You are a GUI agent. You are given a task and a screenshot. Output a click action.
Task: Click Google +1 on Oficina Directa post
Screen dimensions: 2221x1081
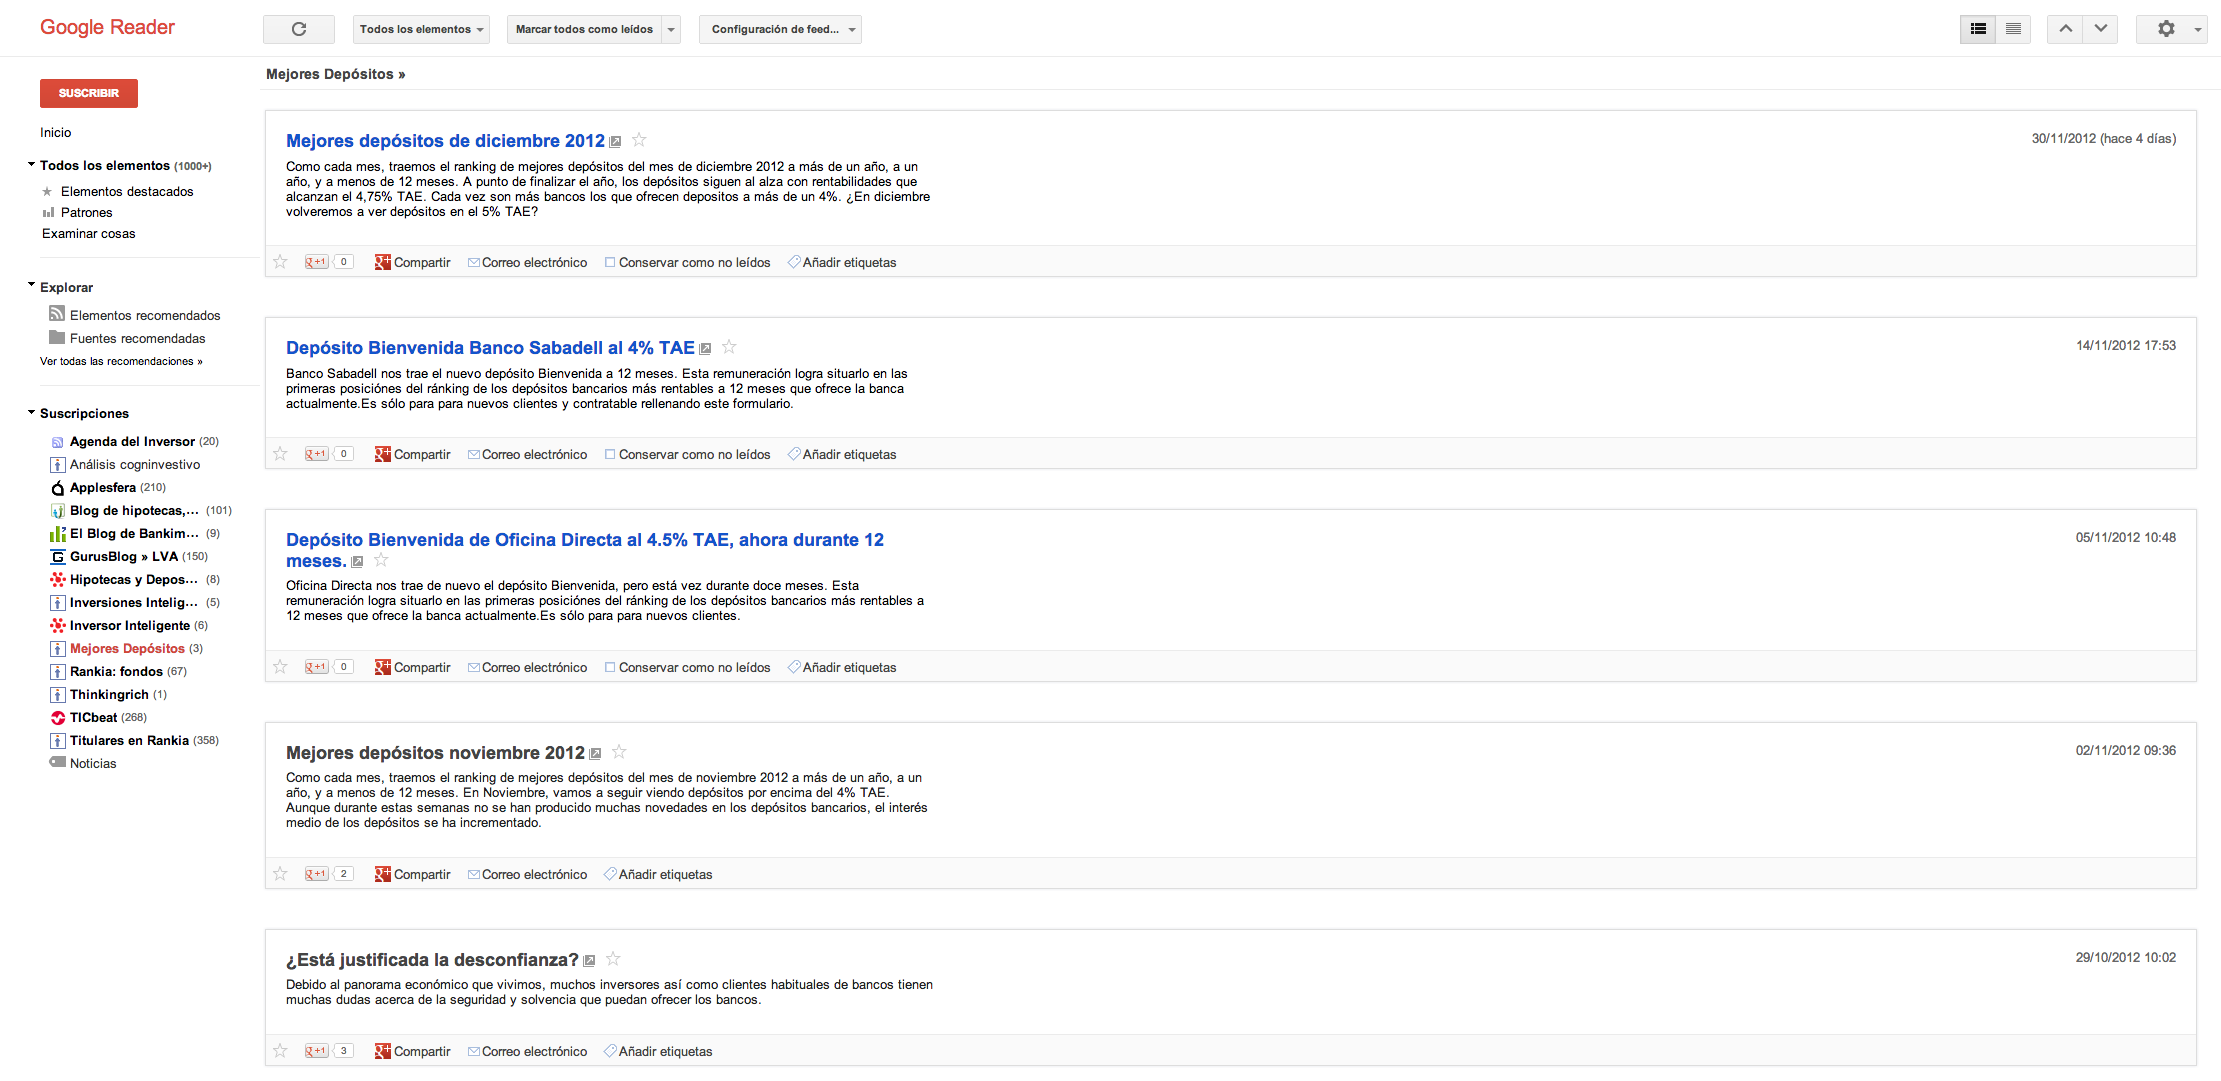click(317, 667)
